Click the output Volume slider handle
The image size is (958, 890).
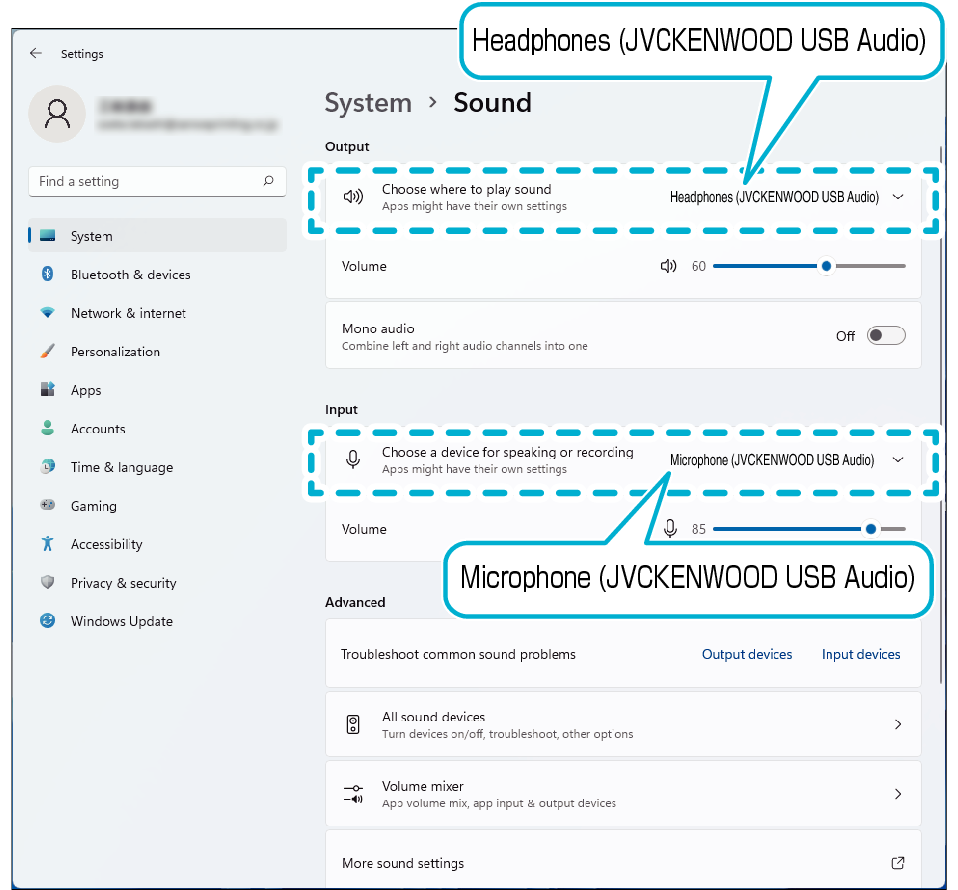click(x=826, y=266)
